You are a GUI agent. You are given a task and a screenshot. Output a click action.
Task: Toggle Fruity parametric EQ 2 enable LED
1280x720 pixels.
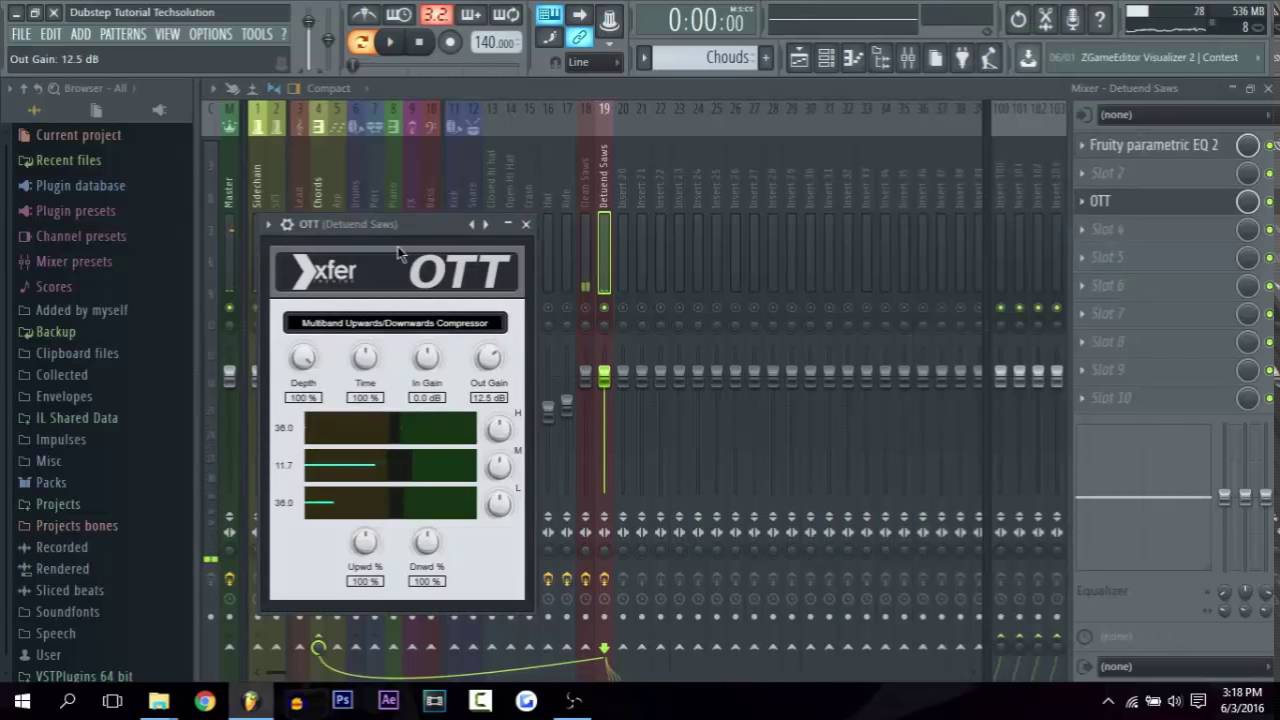tap(1269, 146)
